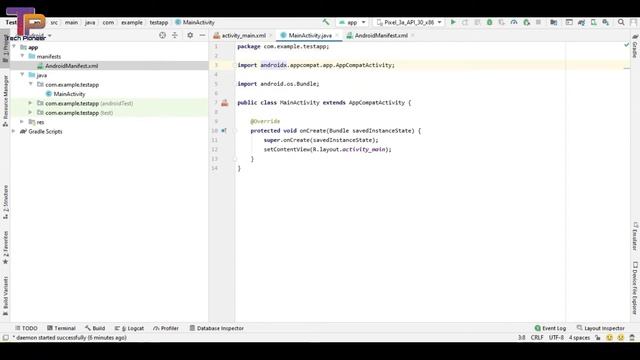This screenshot has width=640, height=360.
Task: Click the override gutter icon on line 10
Action: pos(224,131)
